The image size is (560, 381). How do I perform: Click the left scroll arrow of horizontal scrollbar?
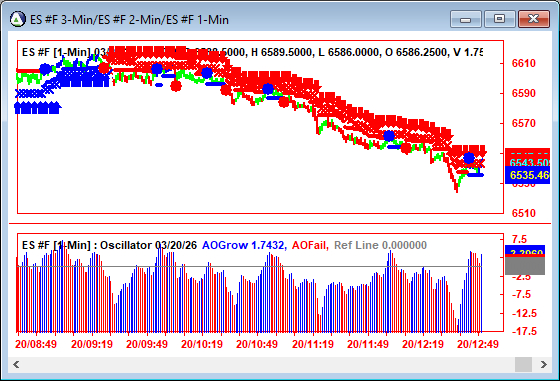pos(16,365)
